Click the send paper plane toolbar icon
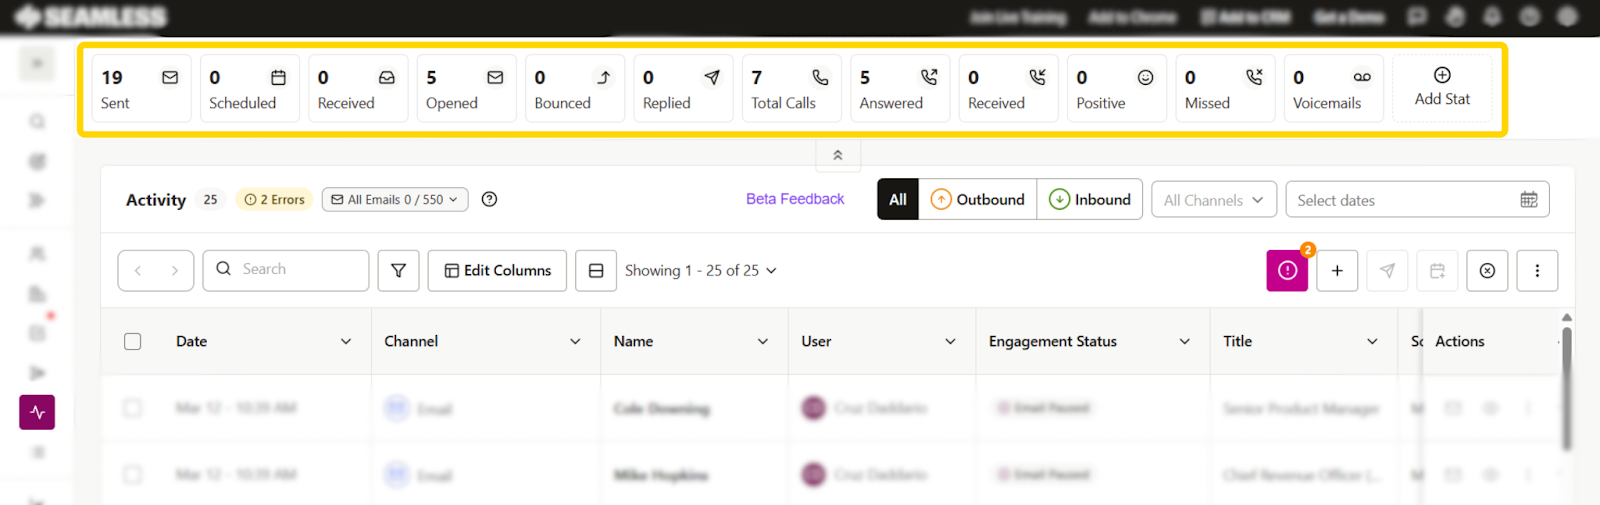 click(x=1387, y=271)
